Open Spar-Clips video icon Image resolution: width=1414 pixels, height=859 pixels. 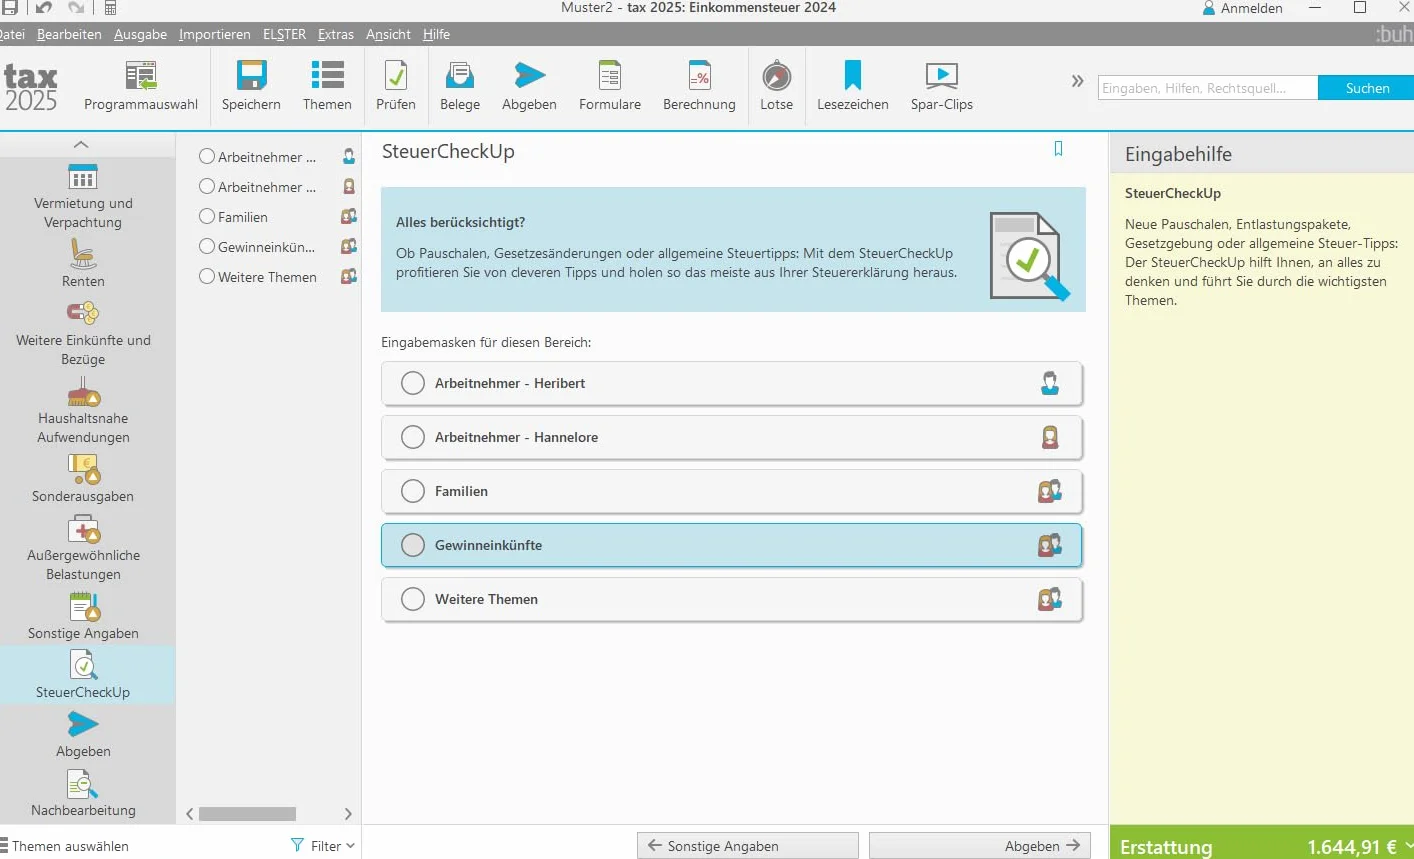(942, 76)
